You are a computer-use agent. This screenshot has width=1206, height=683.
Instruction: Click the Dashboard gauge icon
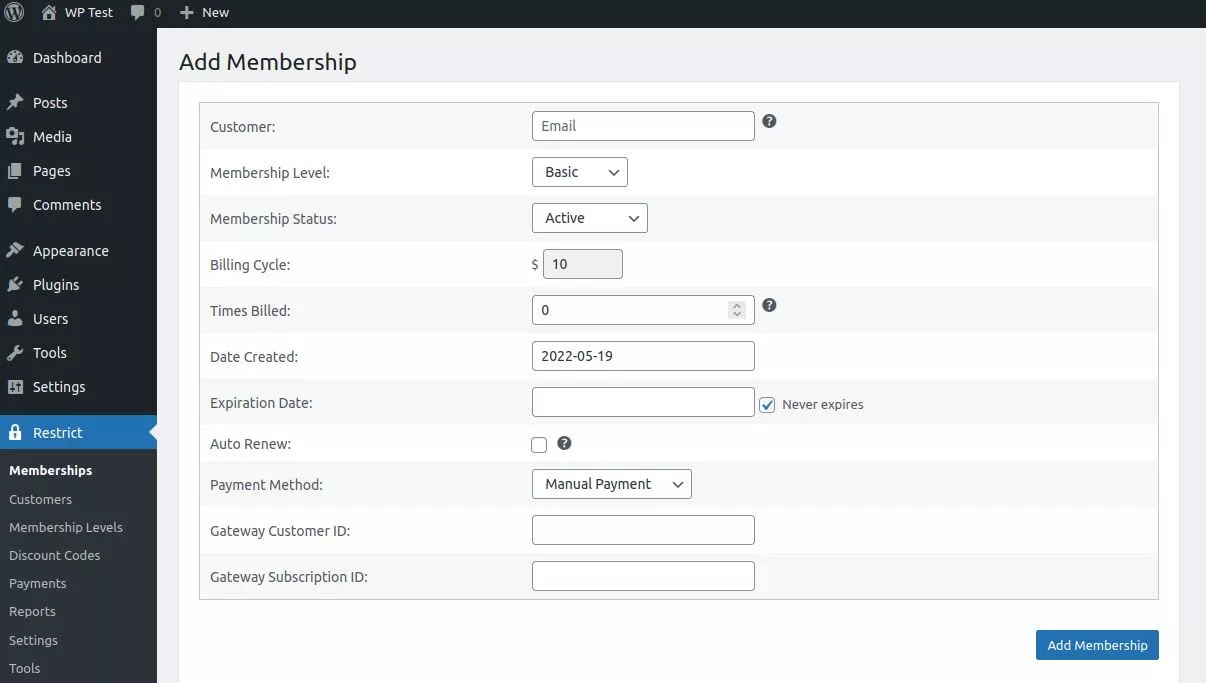click(15, 58)
